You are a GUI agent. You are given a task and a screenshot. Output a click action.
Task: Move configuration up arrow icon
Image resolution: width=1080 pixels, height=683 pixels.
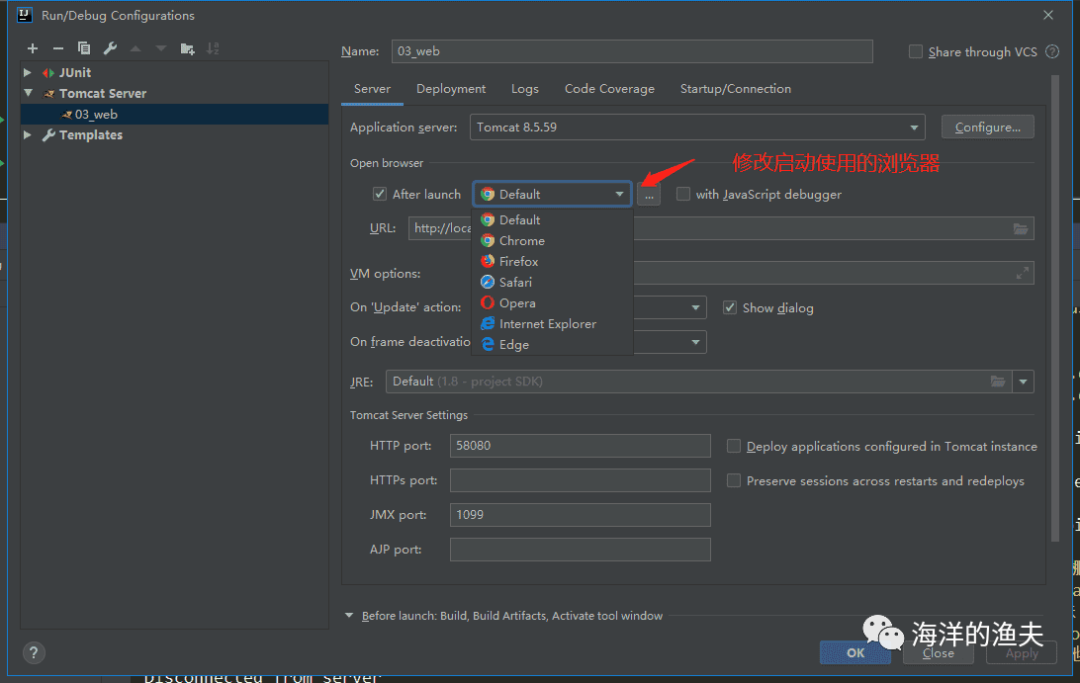coord(136,48)
